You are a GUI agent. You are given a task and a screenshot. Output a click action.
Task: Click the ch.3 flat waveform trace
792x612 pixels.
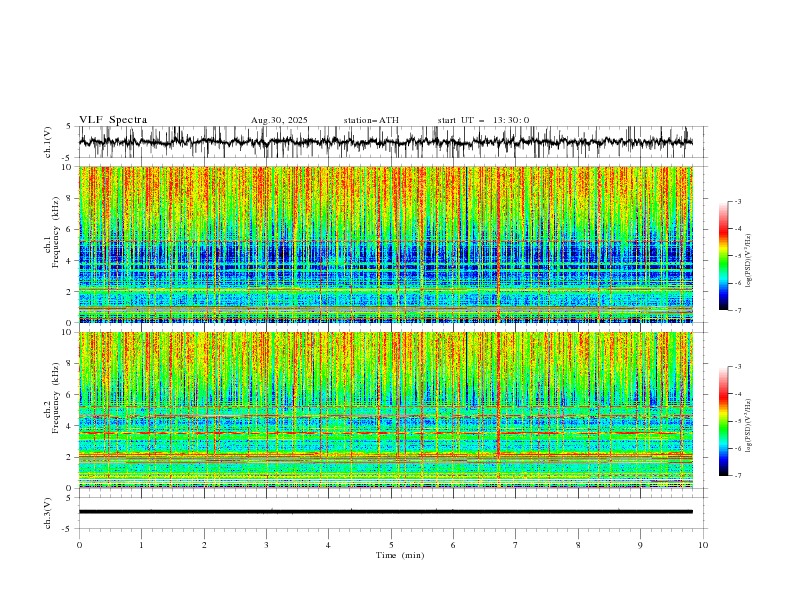pos(386,512)
